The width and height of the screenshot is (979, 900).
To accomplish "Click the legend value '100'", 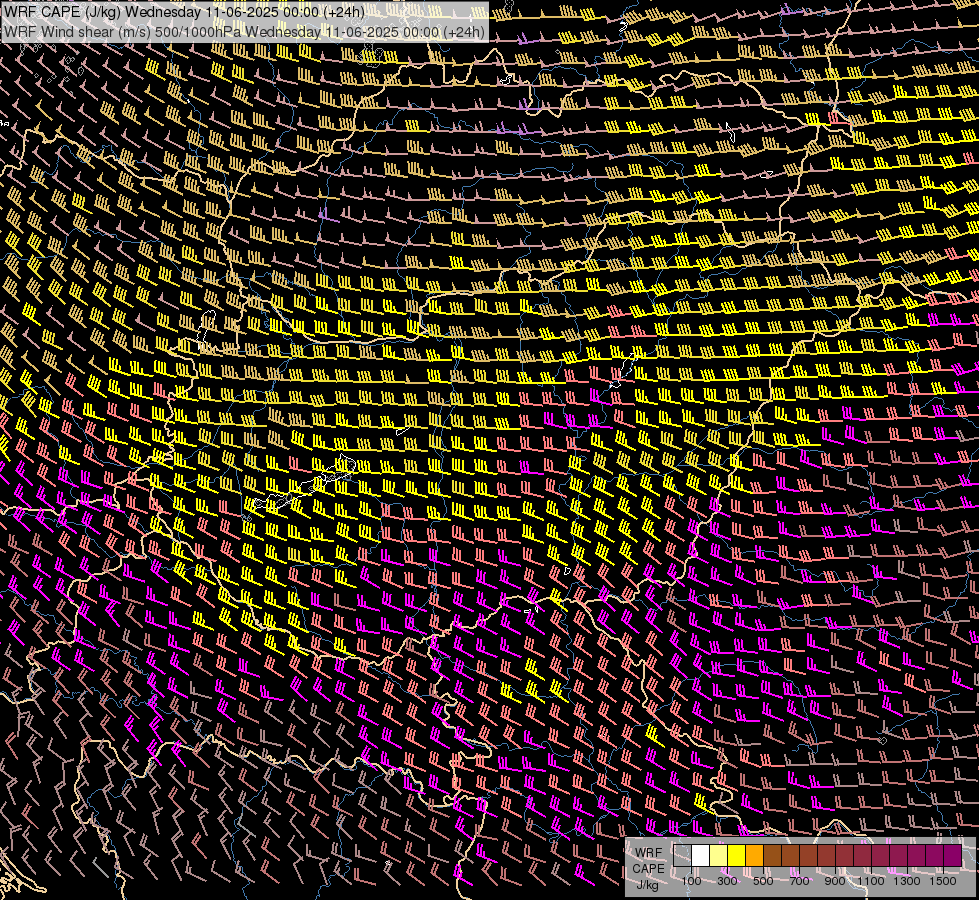I will pos(691,881).
